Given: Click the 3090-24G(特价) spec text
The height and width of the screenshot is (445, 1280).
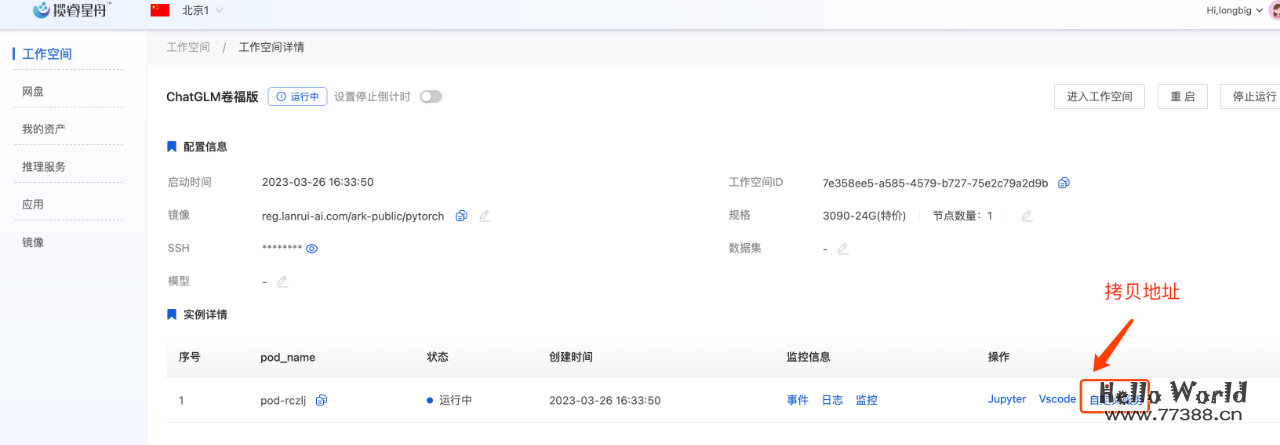Looking at the screenshot, I should tap(864, 216).
